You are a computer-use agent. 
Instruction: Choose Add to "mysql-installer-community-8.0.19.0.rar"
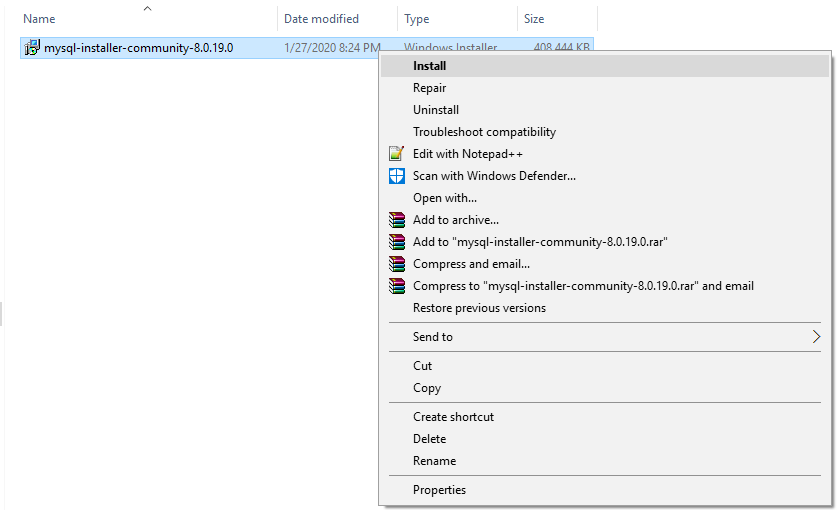coord(605,242)
